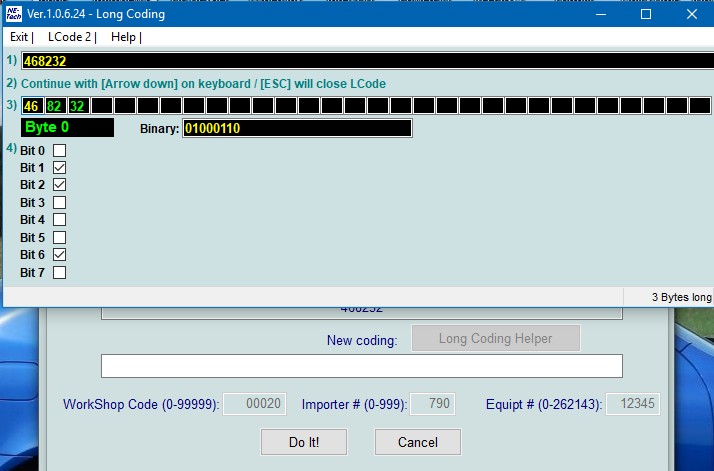Image resolution: width=714 pixels, height=471 pixels.
Task: Click the coding input showing 468232
Action: coord(367,61)
